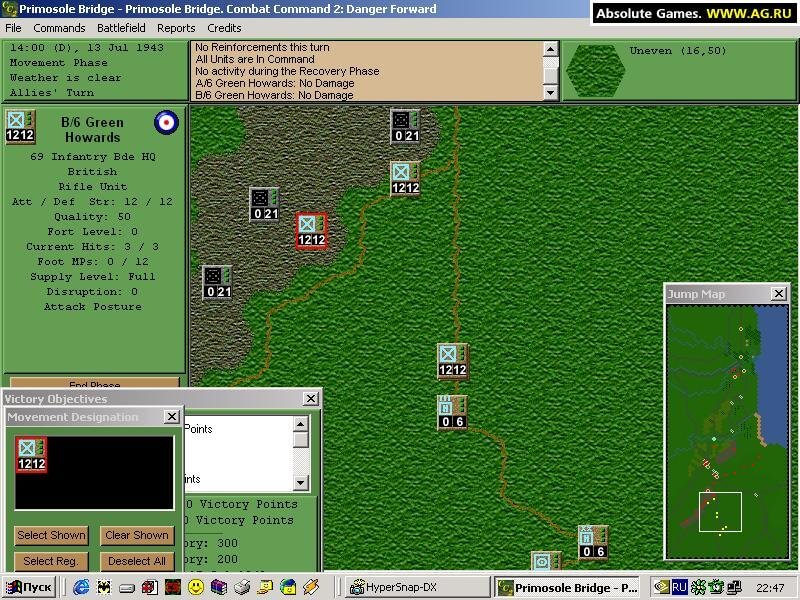Viewport: 800px width, 600px height.
Task: Open the Credits menu
Action: 224,28
